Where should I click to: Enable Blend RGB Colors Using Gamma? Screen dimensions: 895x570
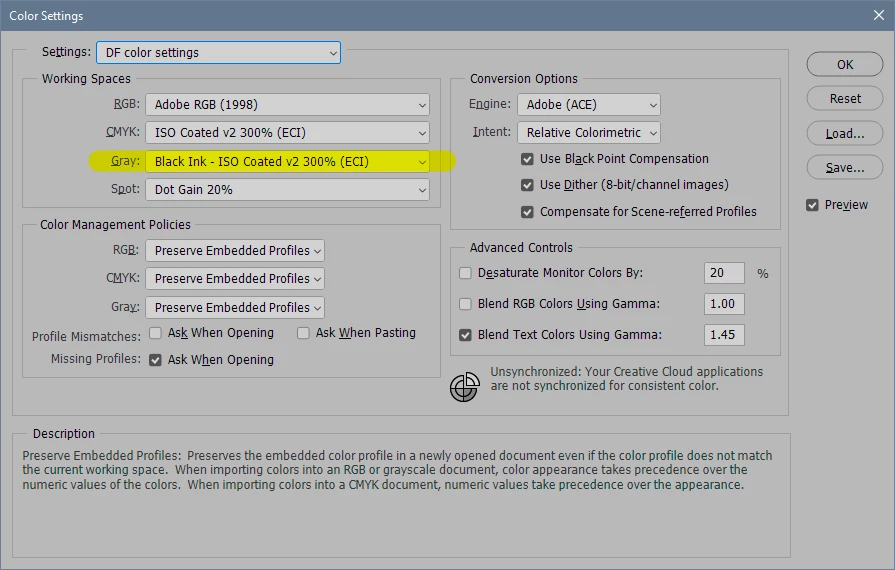click(466, 304)
